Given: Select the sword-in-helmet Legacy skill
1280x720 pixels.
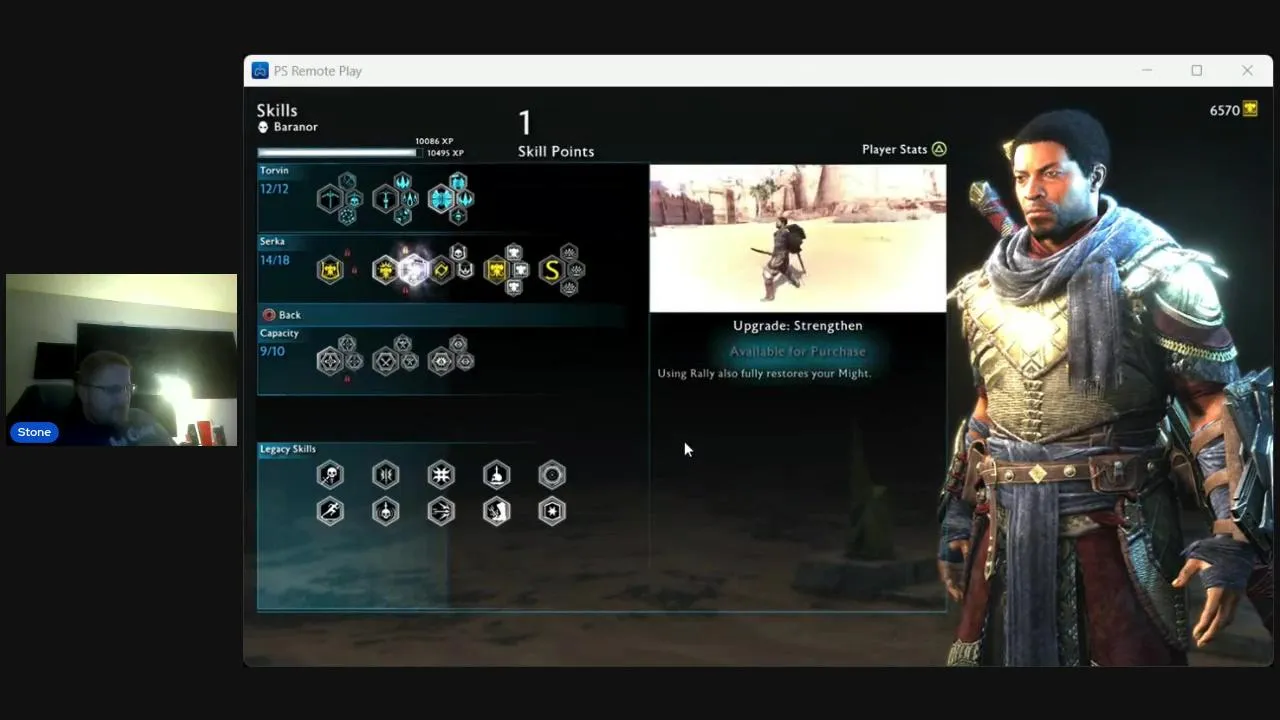Looking at the screenshot, I should 496,475.
